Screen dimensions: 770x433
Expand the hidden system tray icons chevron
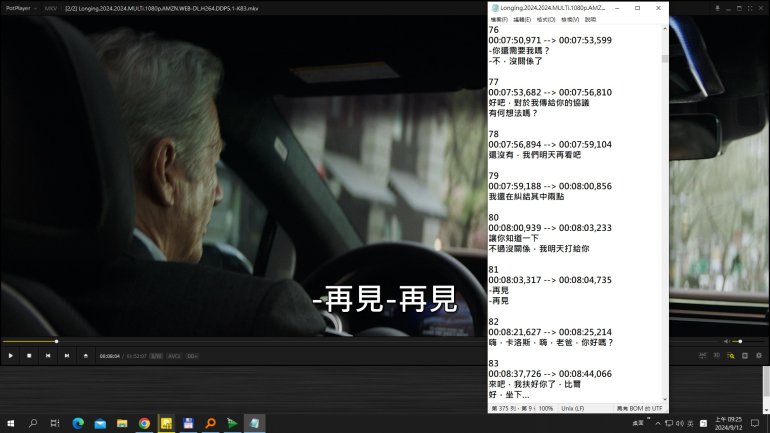pyautogui.click(x=658, y=423)
